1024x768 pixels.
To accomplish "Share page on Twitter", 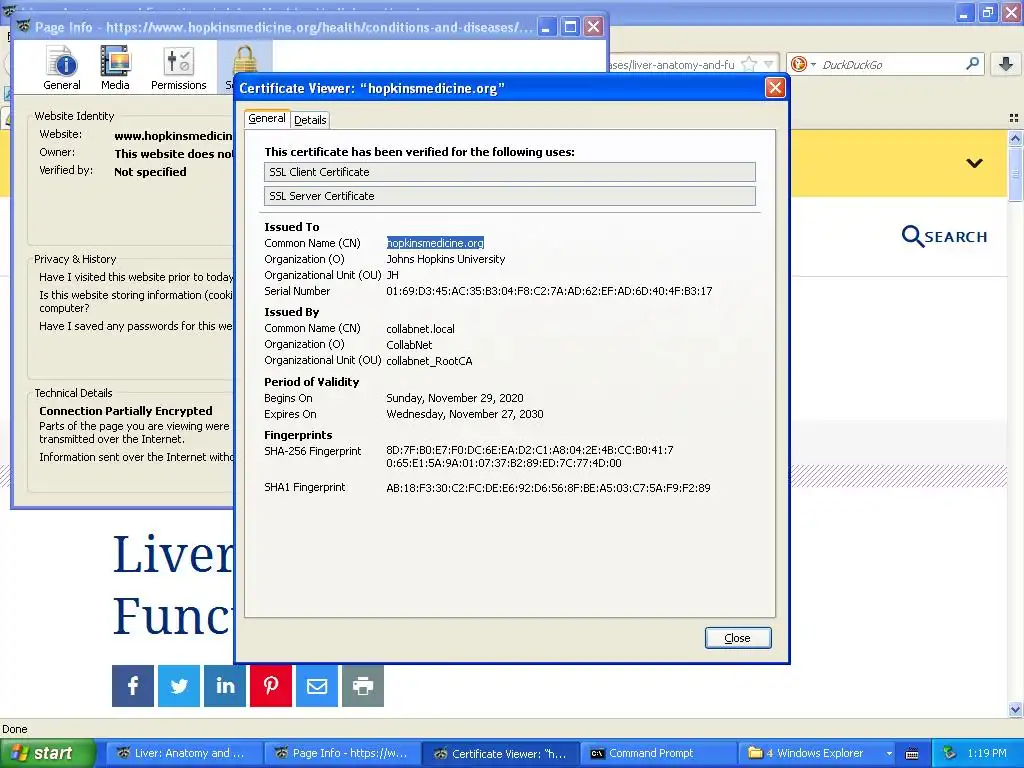I will point(179,686).
